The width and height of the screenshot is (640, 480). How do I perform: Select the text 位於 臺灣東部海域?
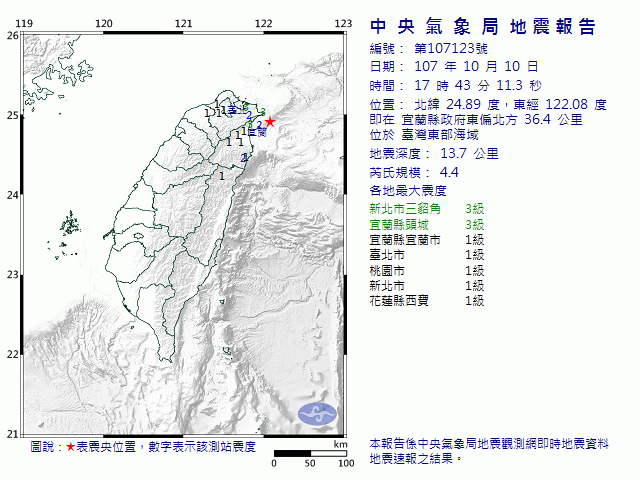(424, 135)
